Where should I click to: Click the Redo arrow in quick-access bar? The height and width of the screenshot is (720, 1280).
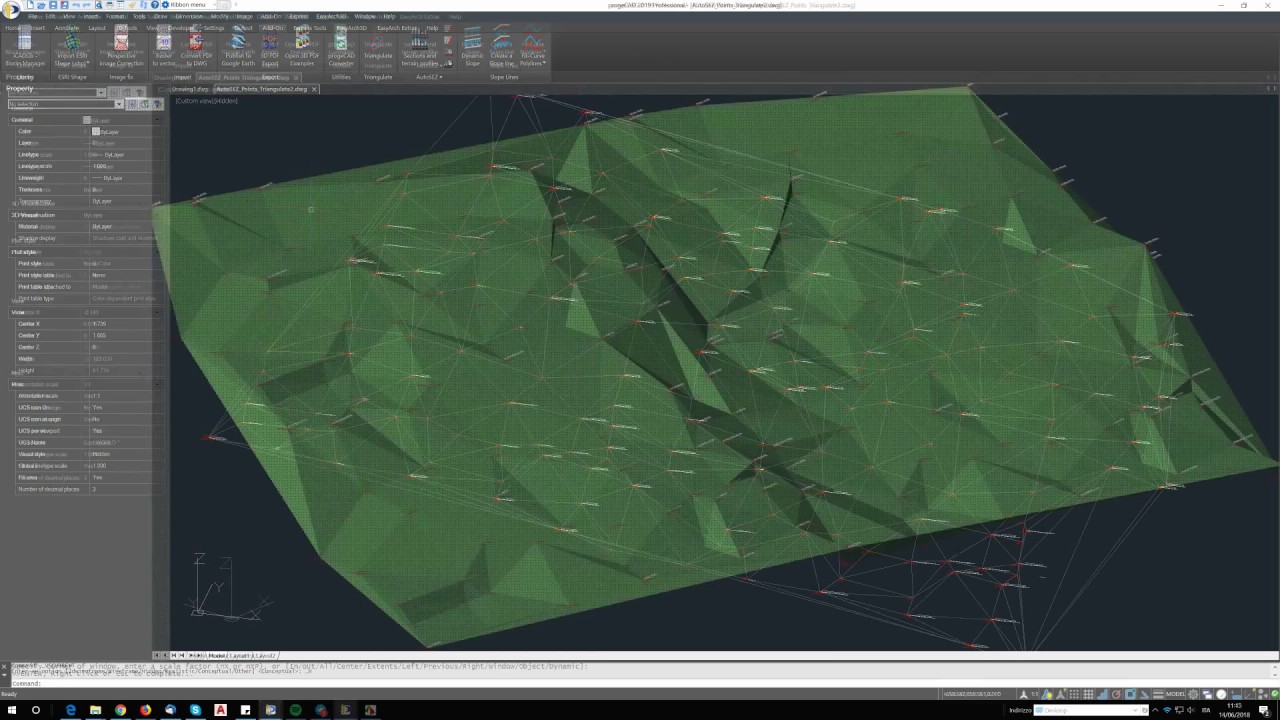(x=87, y=5)
